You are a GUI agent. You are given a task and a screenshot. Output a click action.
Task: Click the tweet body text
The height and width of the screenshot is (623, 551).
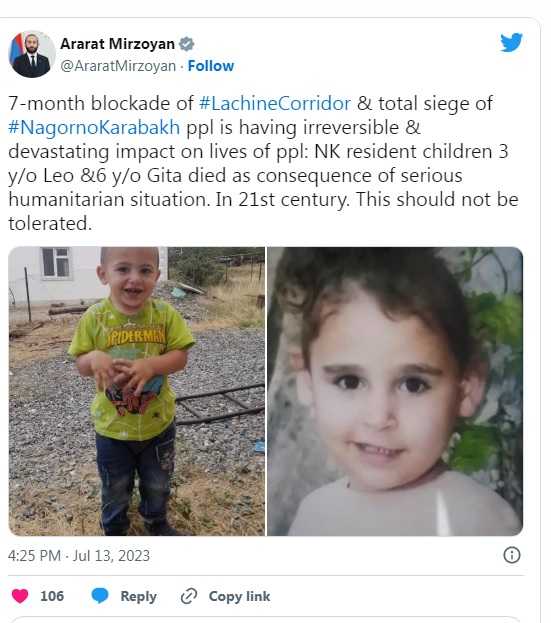[x=263, y=163]
